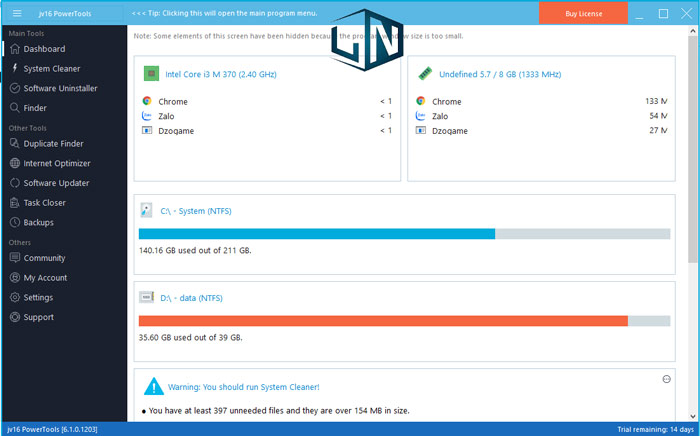Click the Intel Core i3 processor link
This screenshot has height=436, width=700.
pyautogui.click(x=221, y=75)
